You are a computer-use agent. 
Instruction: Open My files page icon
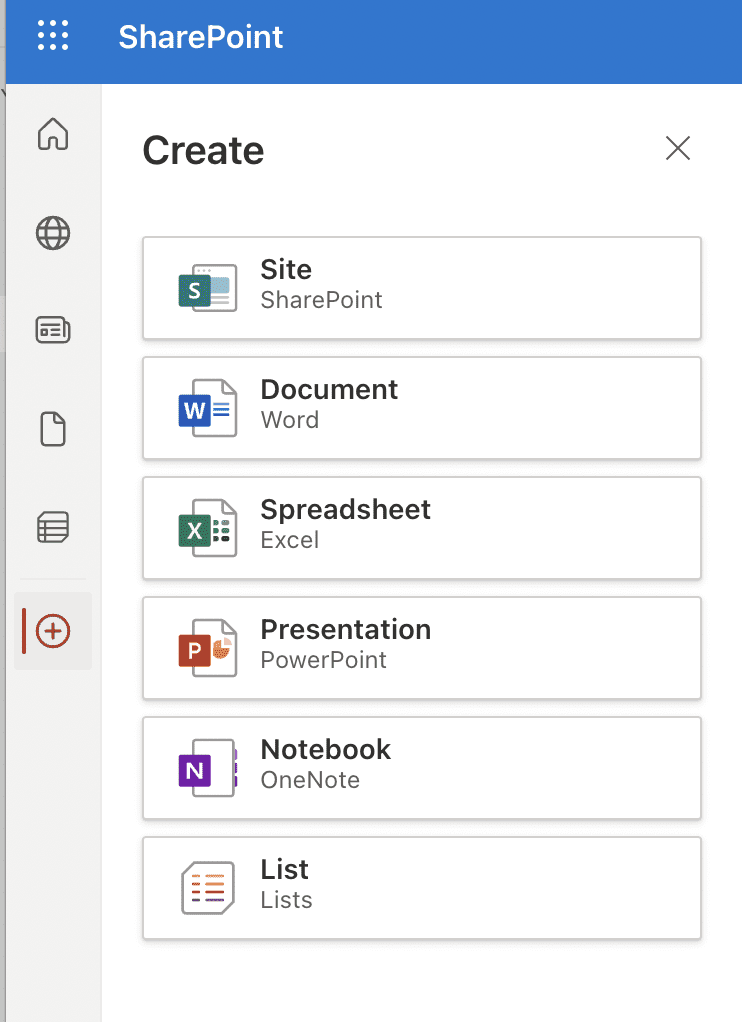53,429
